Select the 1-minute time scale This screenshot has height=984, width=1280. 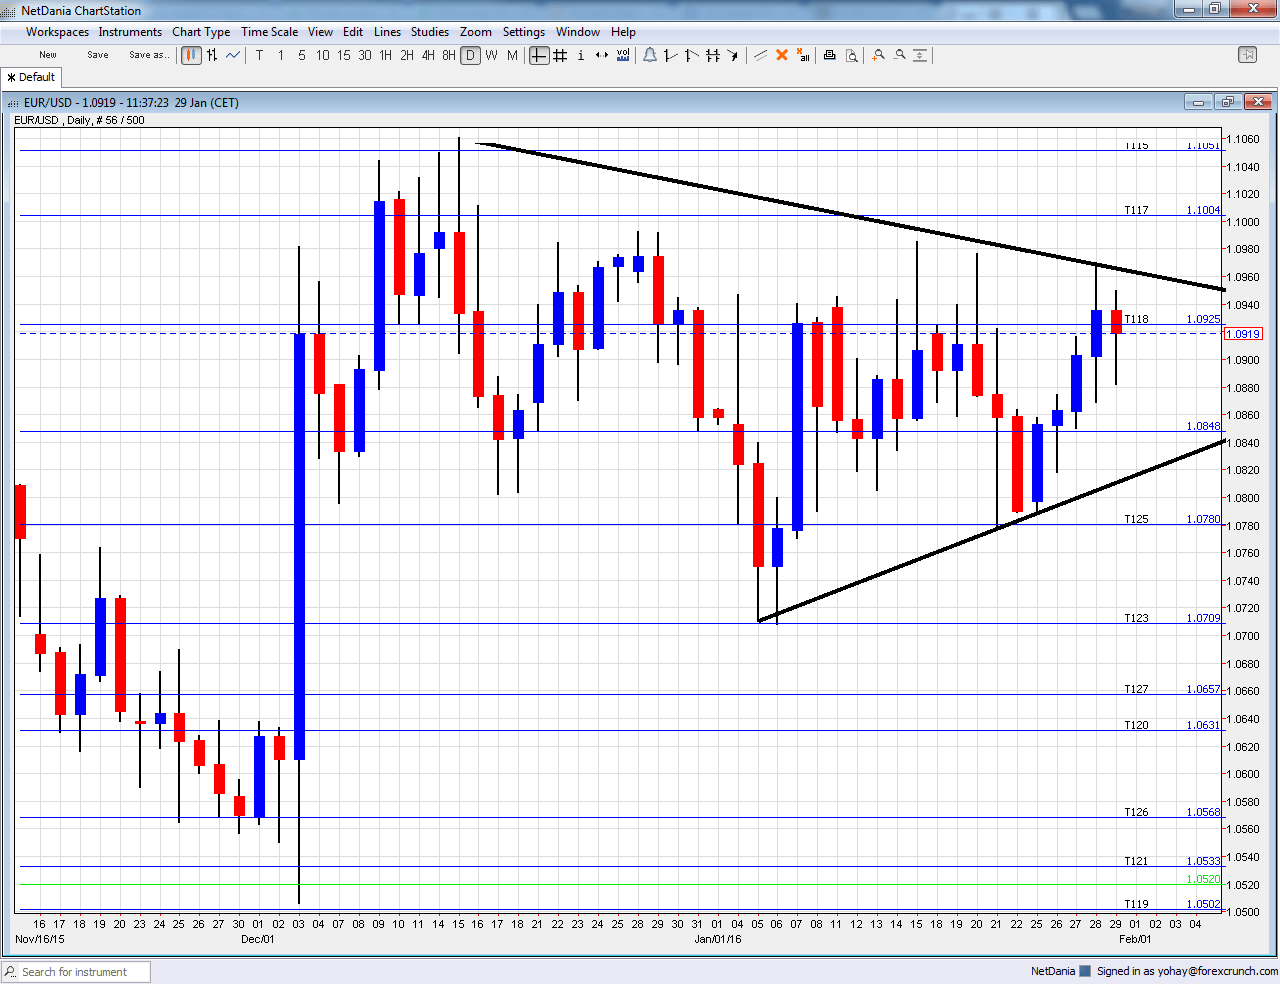tap(280, 55)
